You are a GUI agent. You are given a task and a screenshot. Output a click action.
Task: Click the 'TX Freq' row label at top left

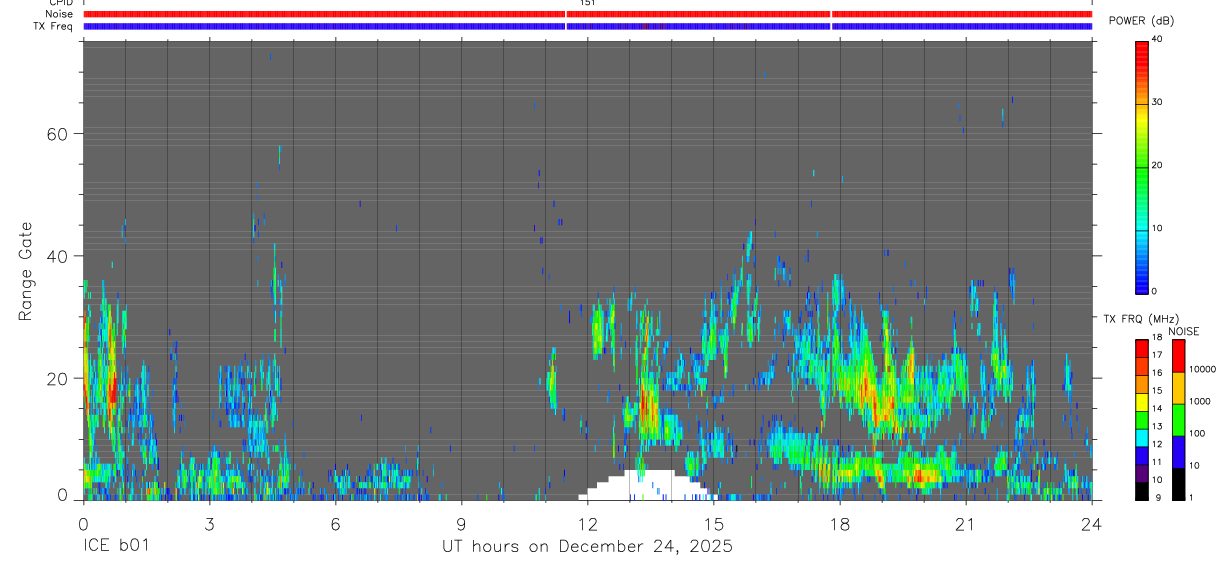click(55, 26)
